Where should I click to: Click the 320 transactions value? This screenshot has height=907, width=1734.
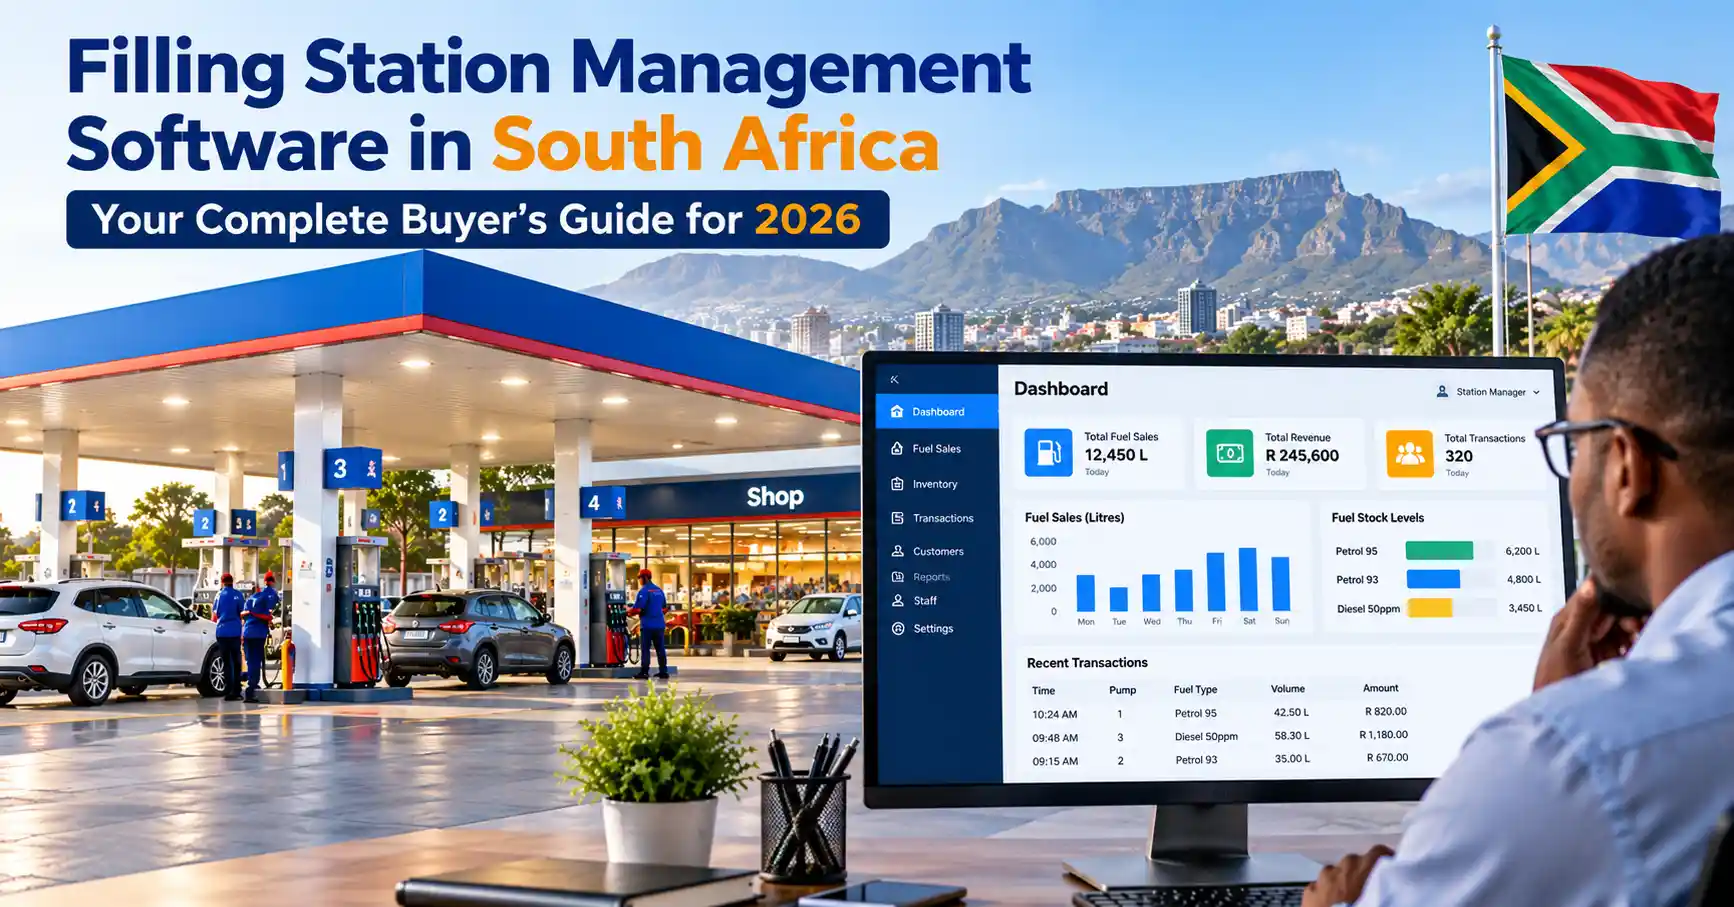(1459, 456)
